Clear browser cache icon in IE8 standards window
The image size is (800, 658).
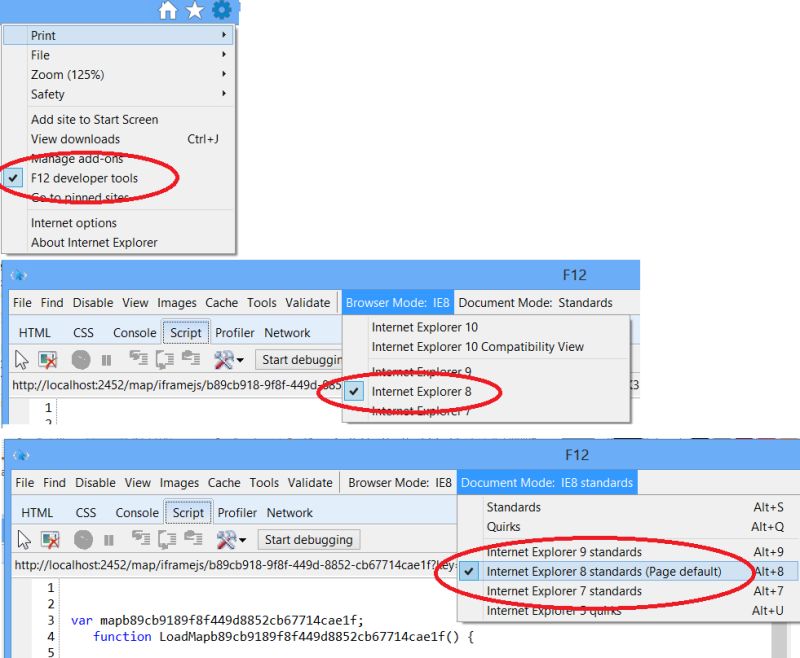pyautogui.click(x=51, y=540)
